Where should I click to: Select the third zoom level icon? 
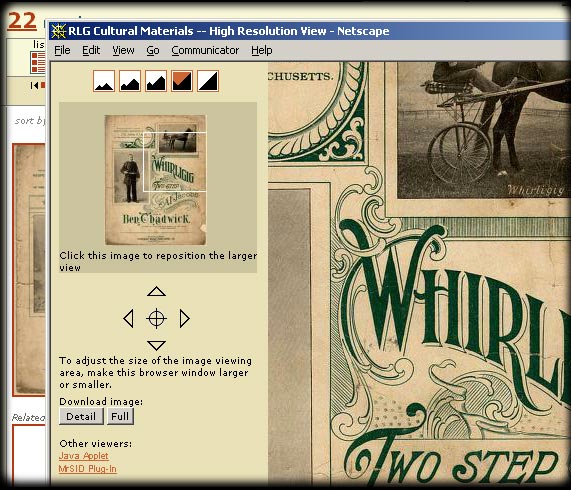(x=156, y=81)
